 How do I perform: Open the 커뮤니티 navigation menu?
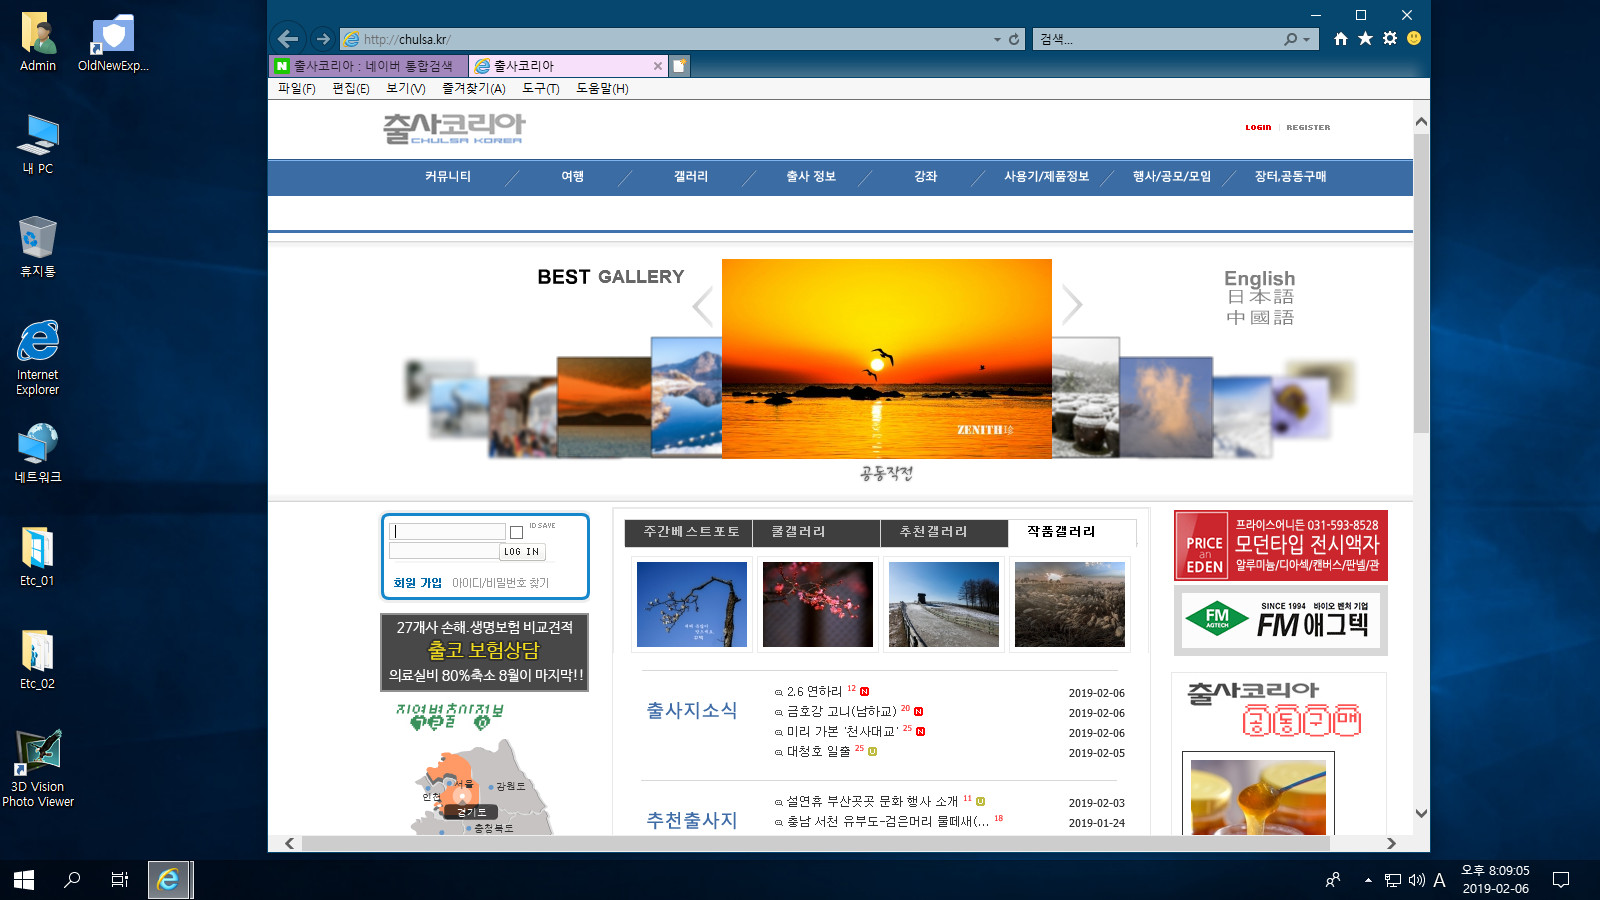(448, 176)
